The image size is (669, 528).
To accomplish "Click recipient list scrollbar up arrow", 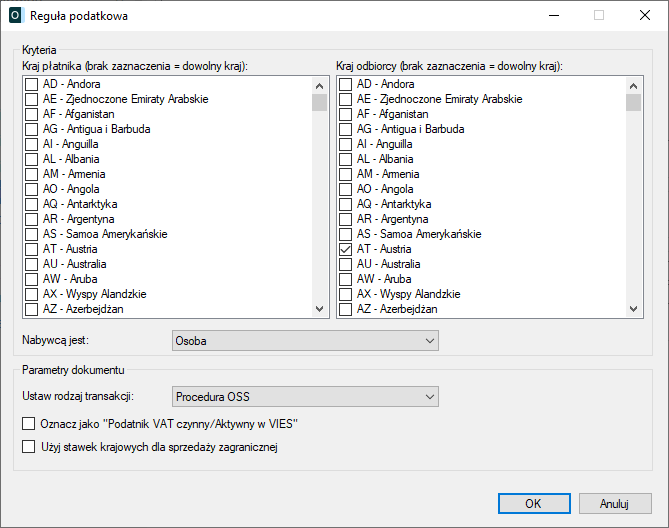I will coord(633,84).
